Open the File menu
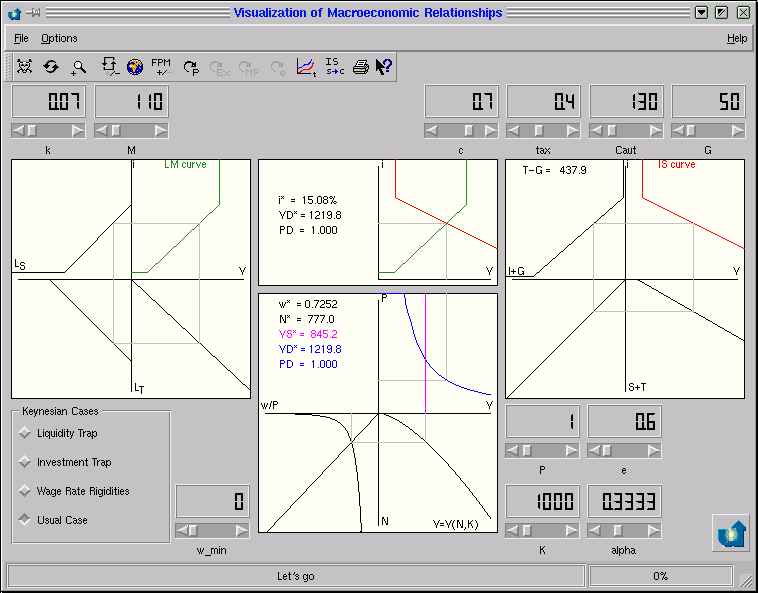758x593 pixels. pyautogui.click(x=21, y=38)
